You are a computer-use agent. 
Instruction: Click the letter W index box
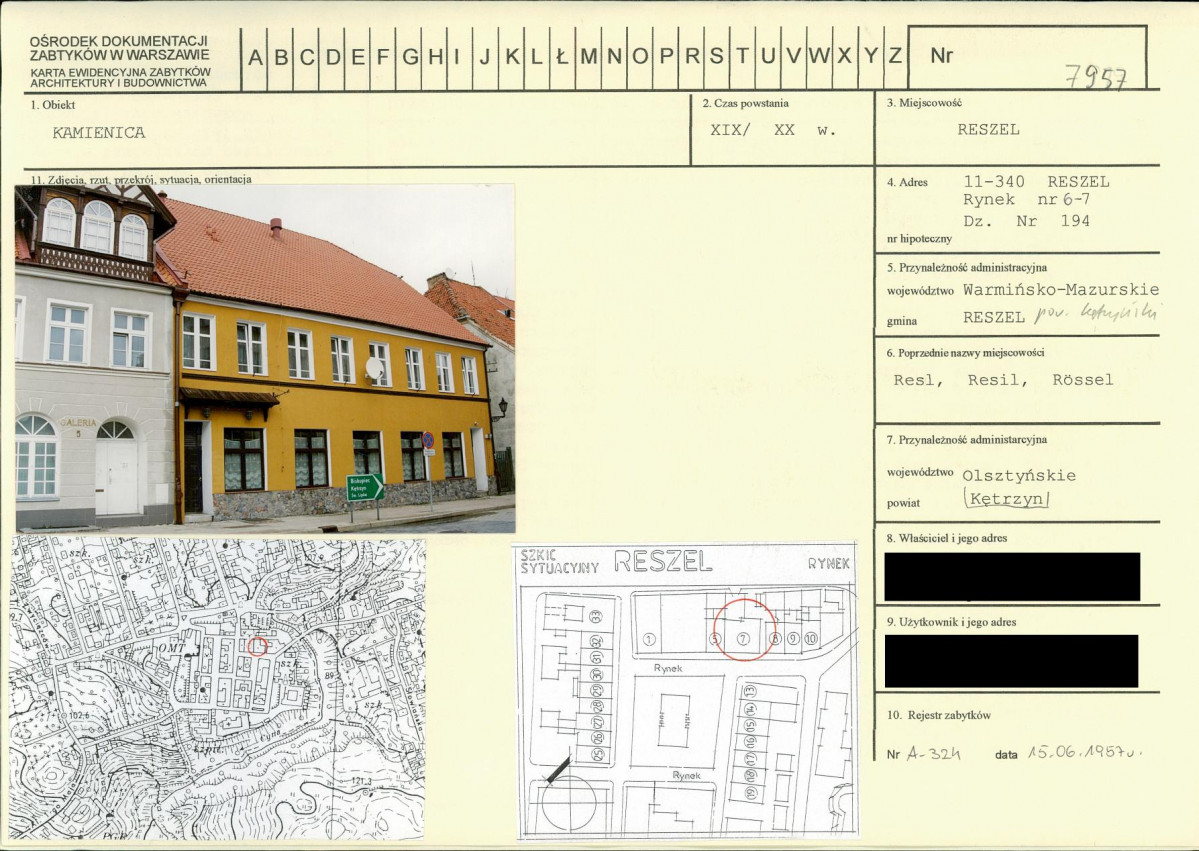pyautogui.click(x=820, y=57)
